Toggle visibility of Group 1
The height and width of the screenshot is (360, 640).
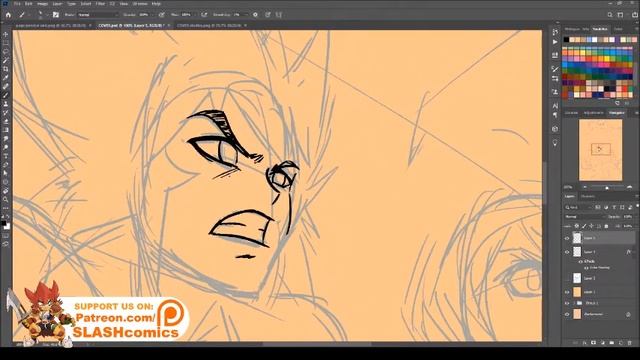[x=567, y=303]
